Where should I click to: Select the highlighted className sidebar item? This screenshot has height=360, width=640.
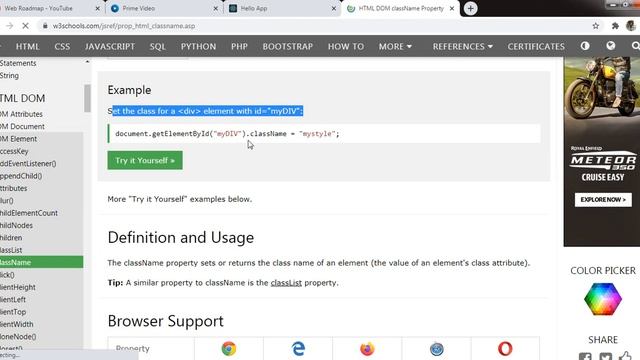click(41, 262)
